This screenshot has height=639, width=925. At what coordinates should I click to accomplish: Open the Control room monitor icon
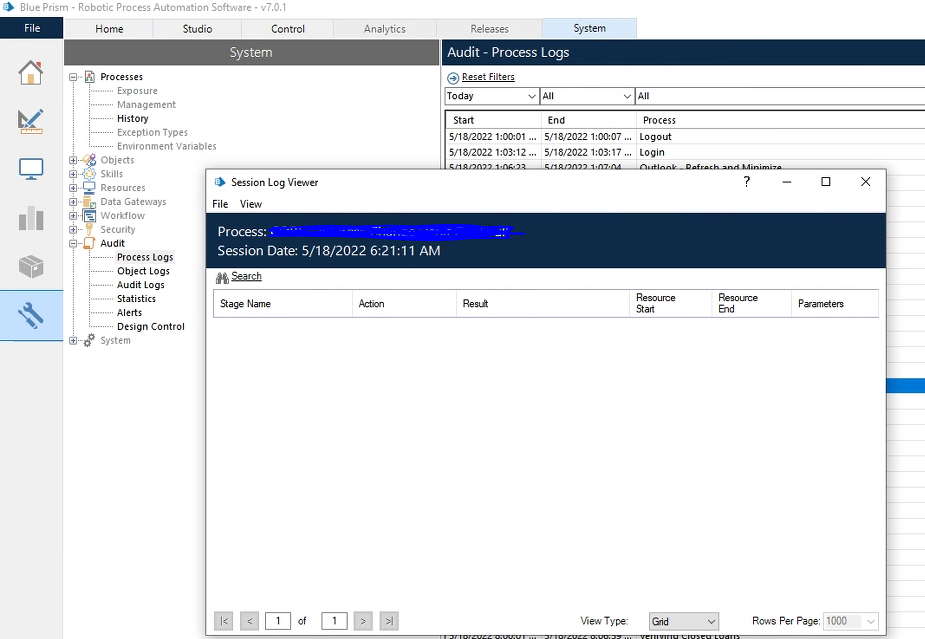(x=31, y=169)
